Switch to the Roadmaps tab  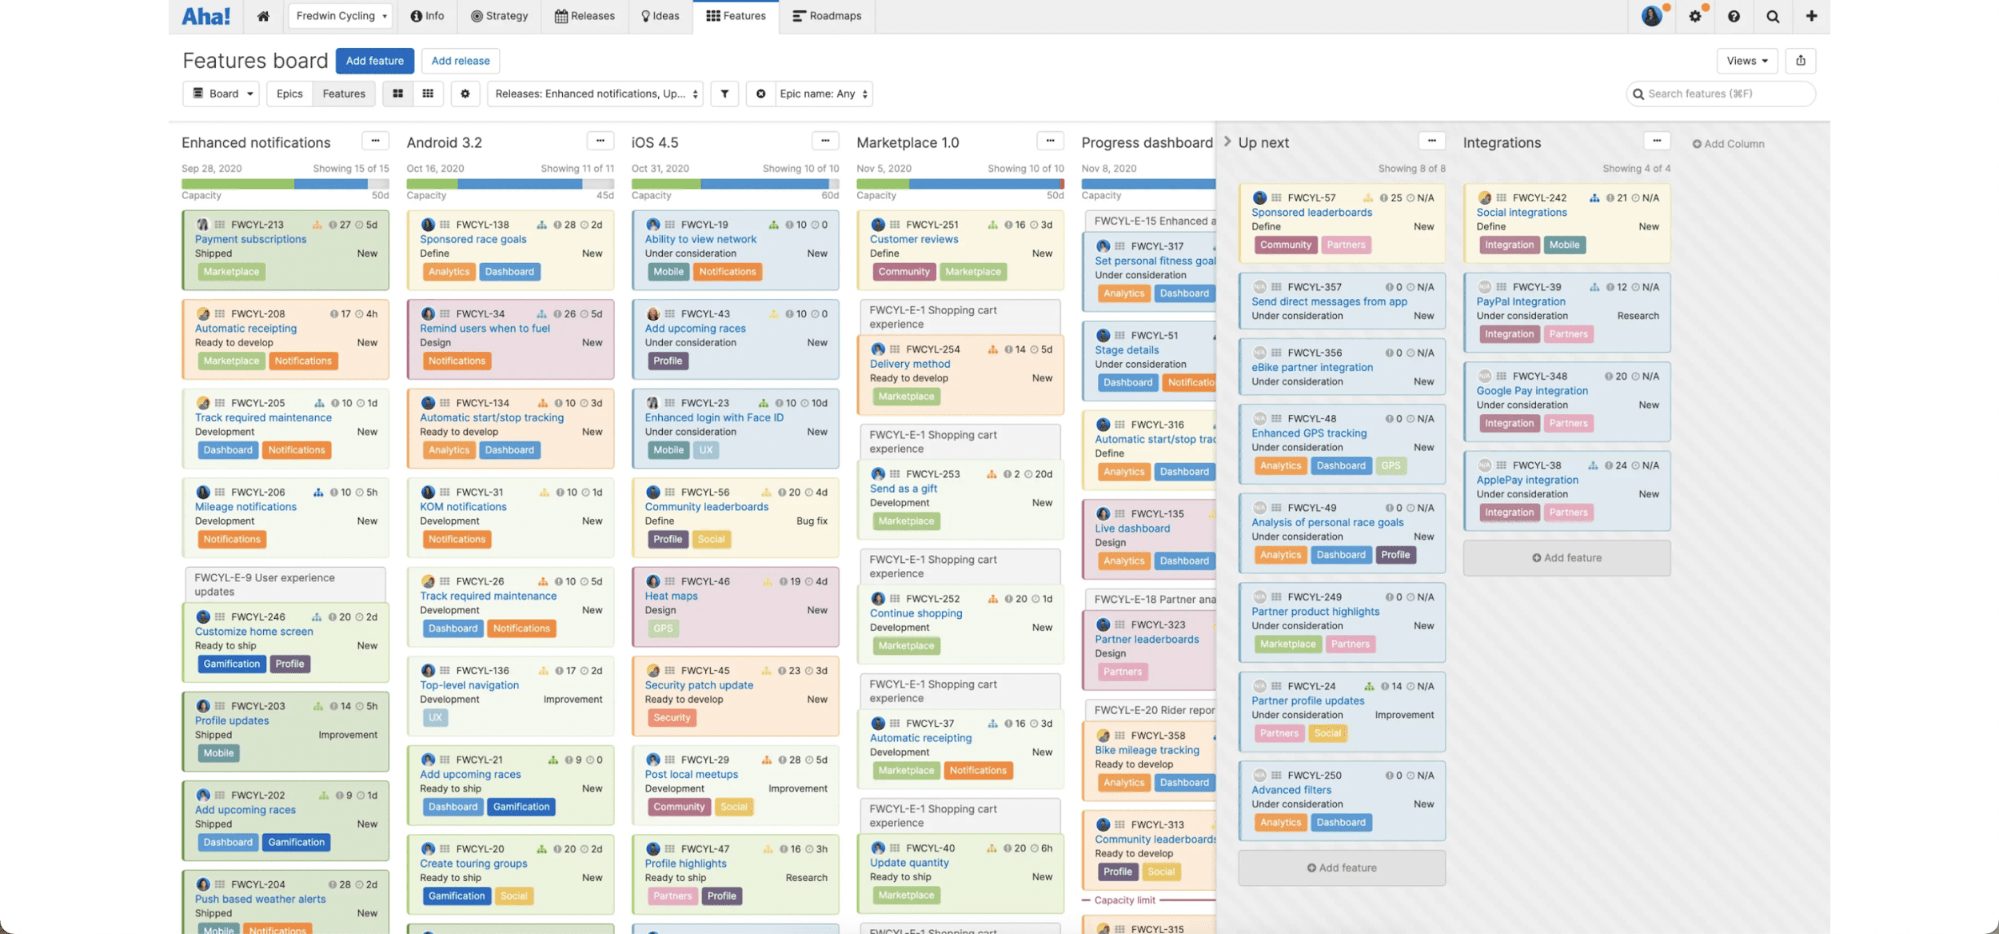point(828,16)
